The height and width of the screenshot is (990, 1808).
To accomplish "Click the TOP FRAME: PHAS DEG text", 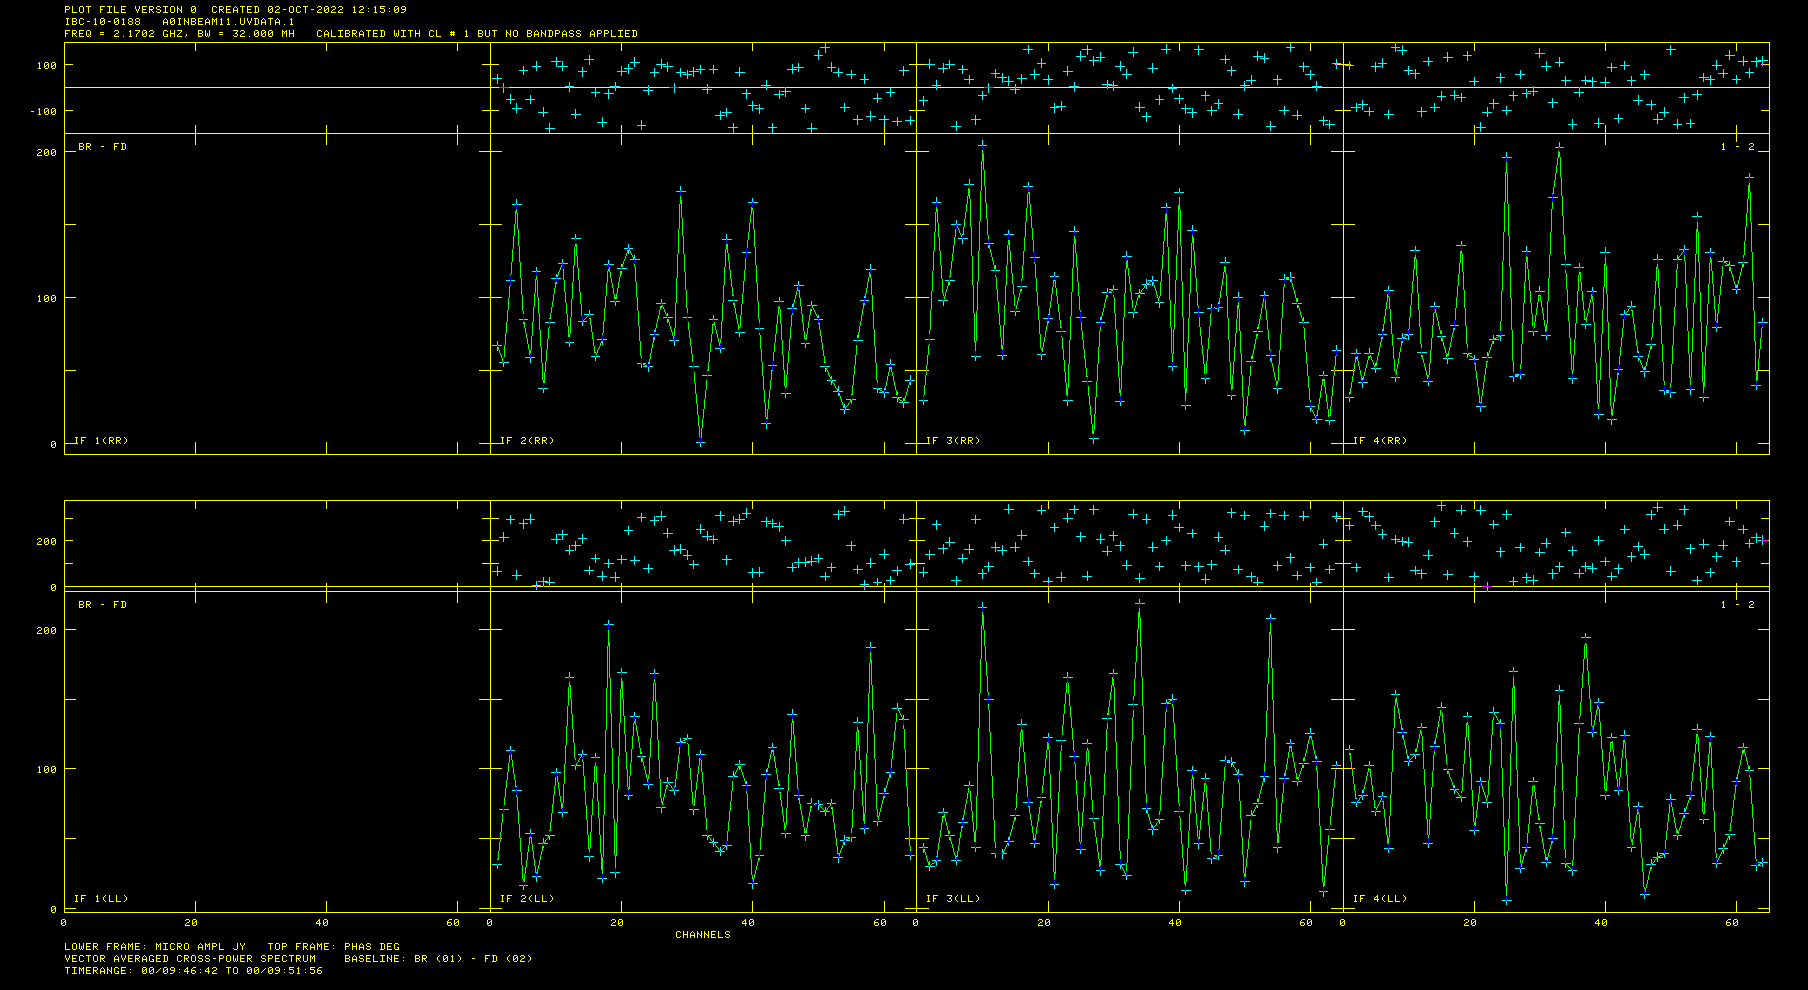I will pyautogui.click(x=333, y=947).
